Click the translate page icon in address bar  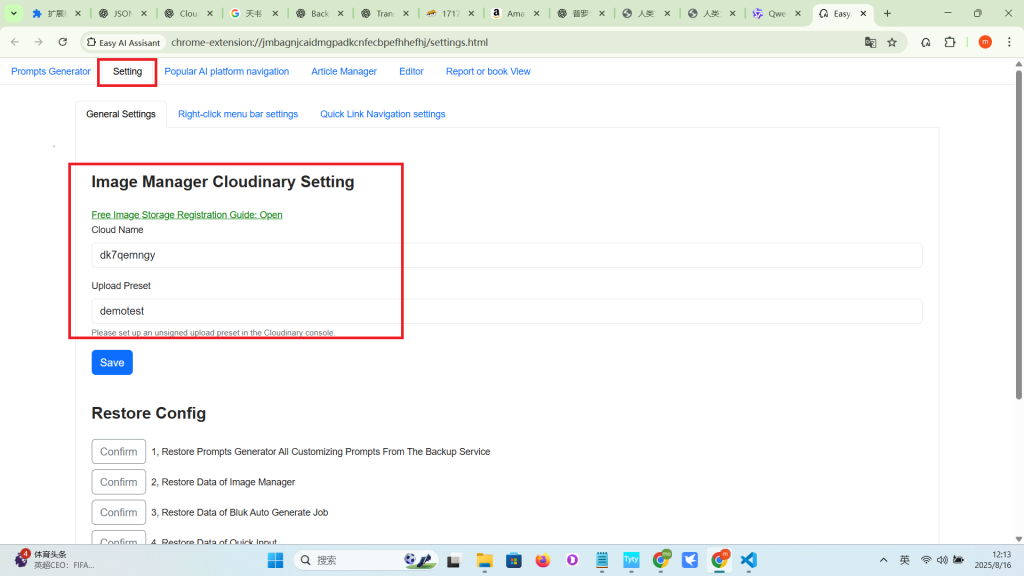(x=870, y=42)
